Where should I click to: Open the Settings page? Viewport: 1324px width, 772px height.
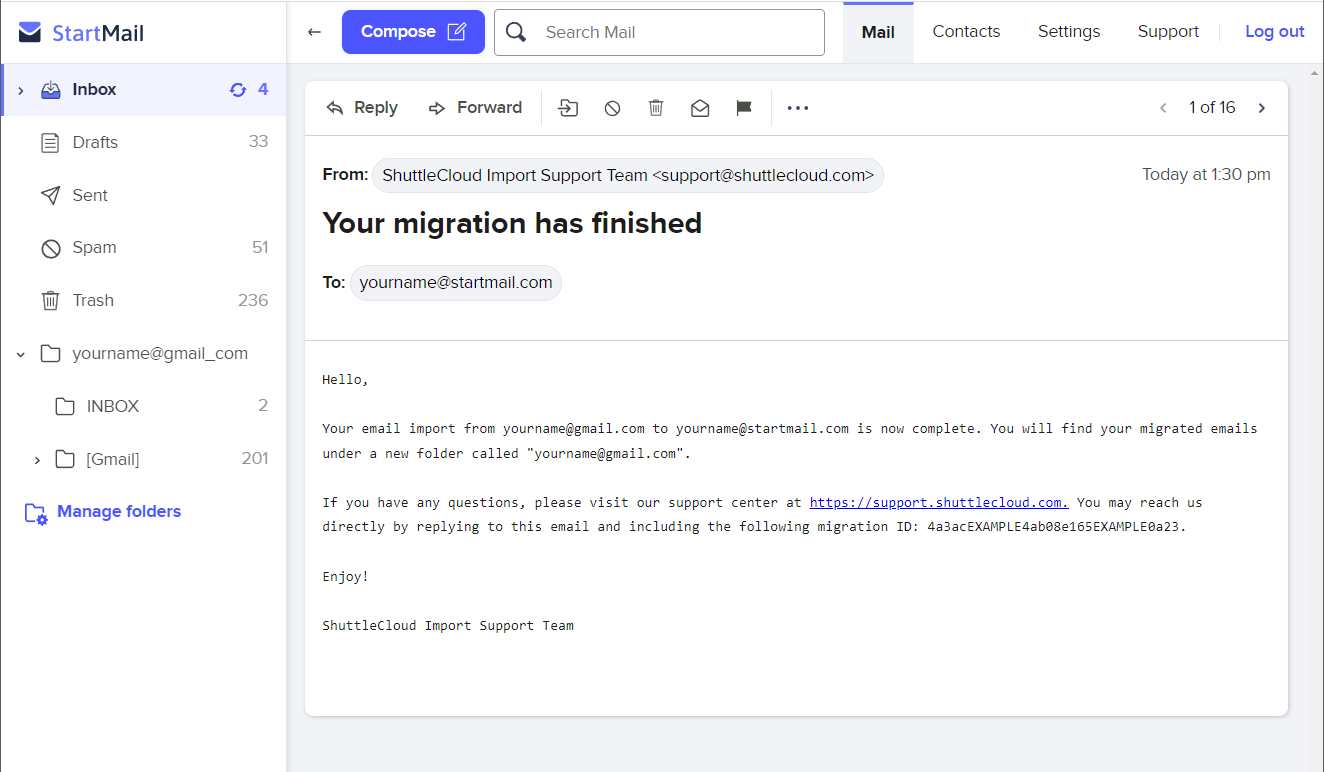point(1068,31)
